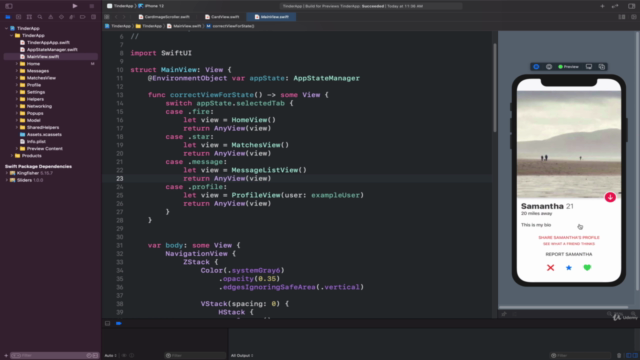This screenshot has height=360, width=640.
Task: Open the Breakpoint navigator
Action: click(82, 17)
